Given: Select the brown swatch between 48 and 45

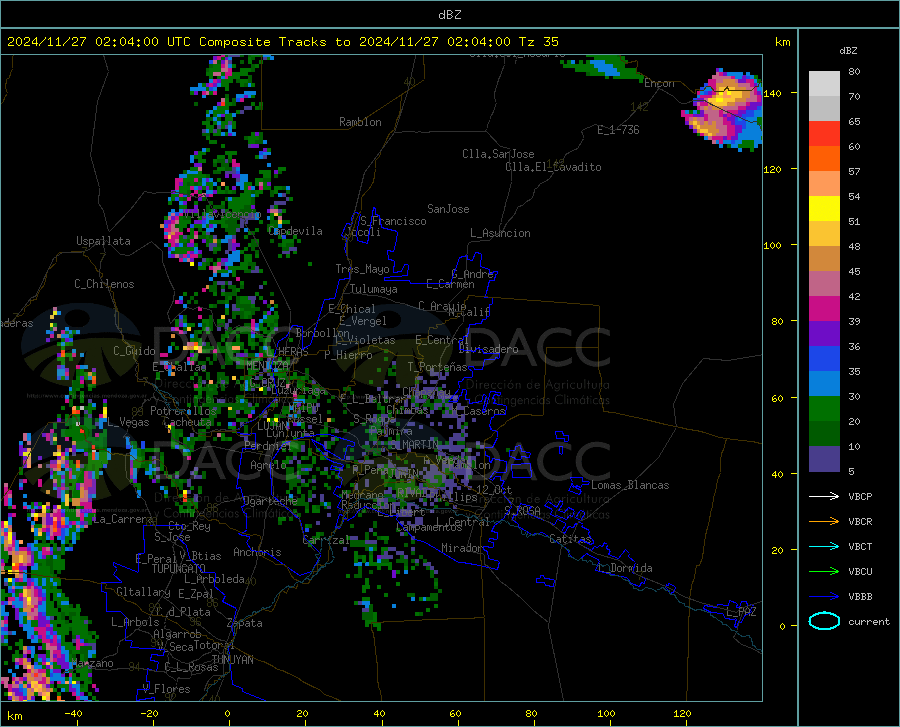Looking at the screenshot, I should coord(824,259).
